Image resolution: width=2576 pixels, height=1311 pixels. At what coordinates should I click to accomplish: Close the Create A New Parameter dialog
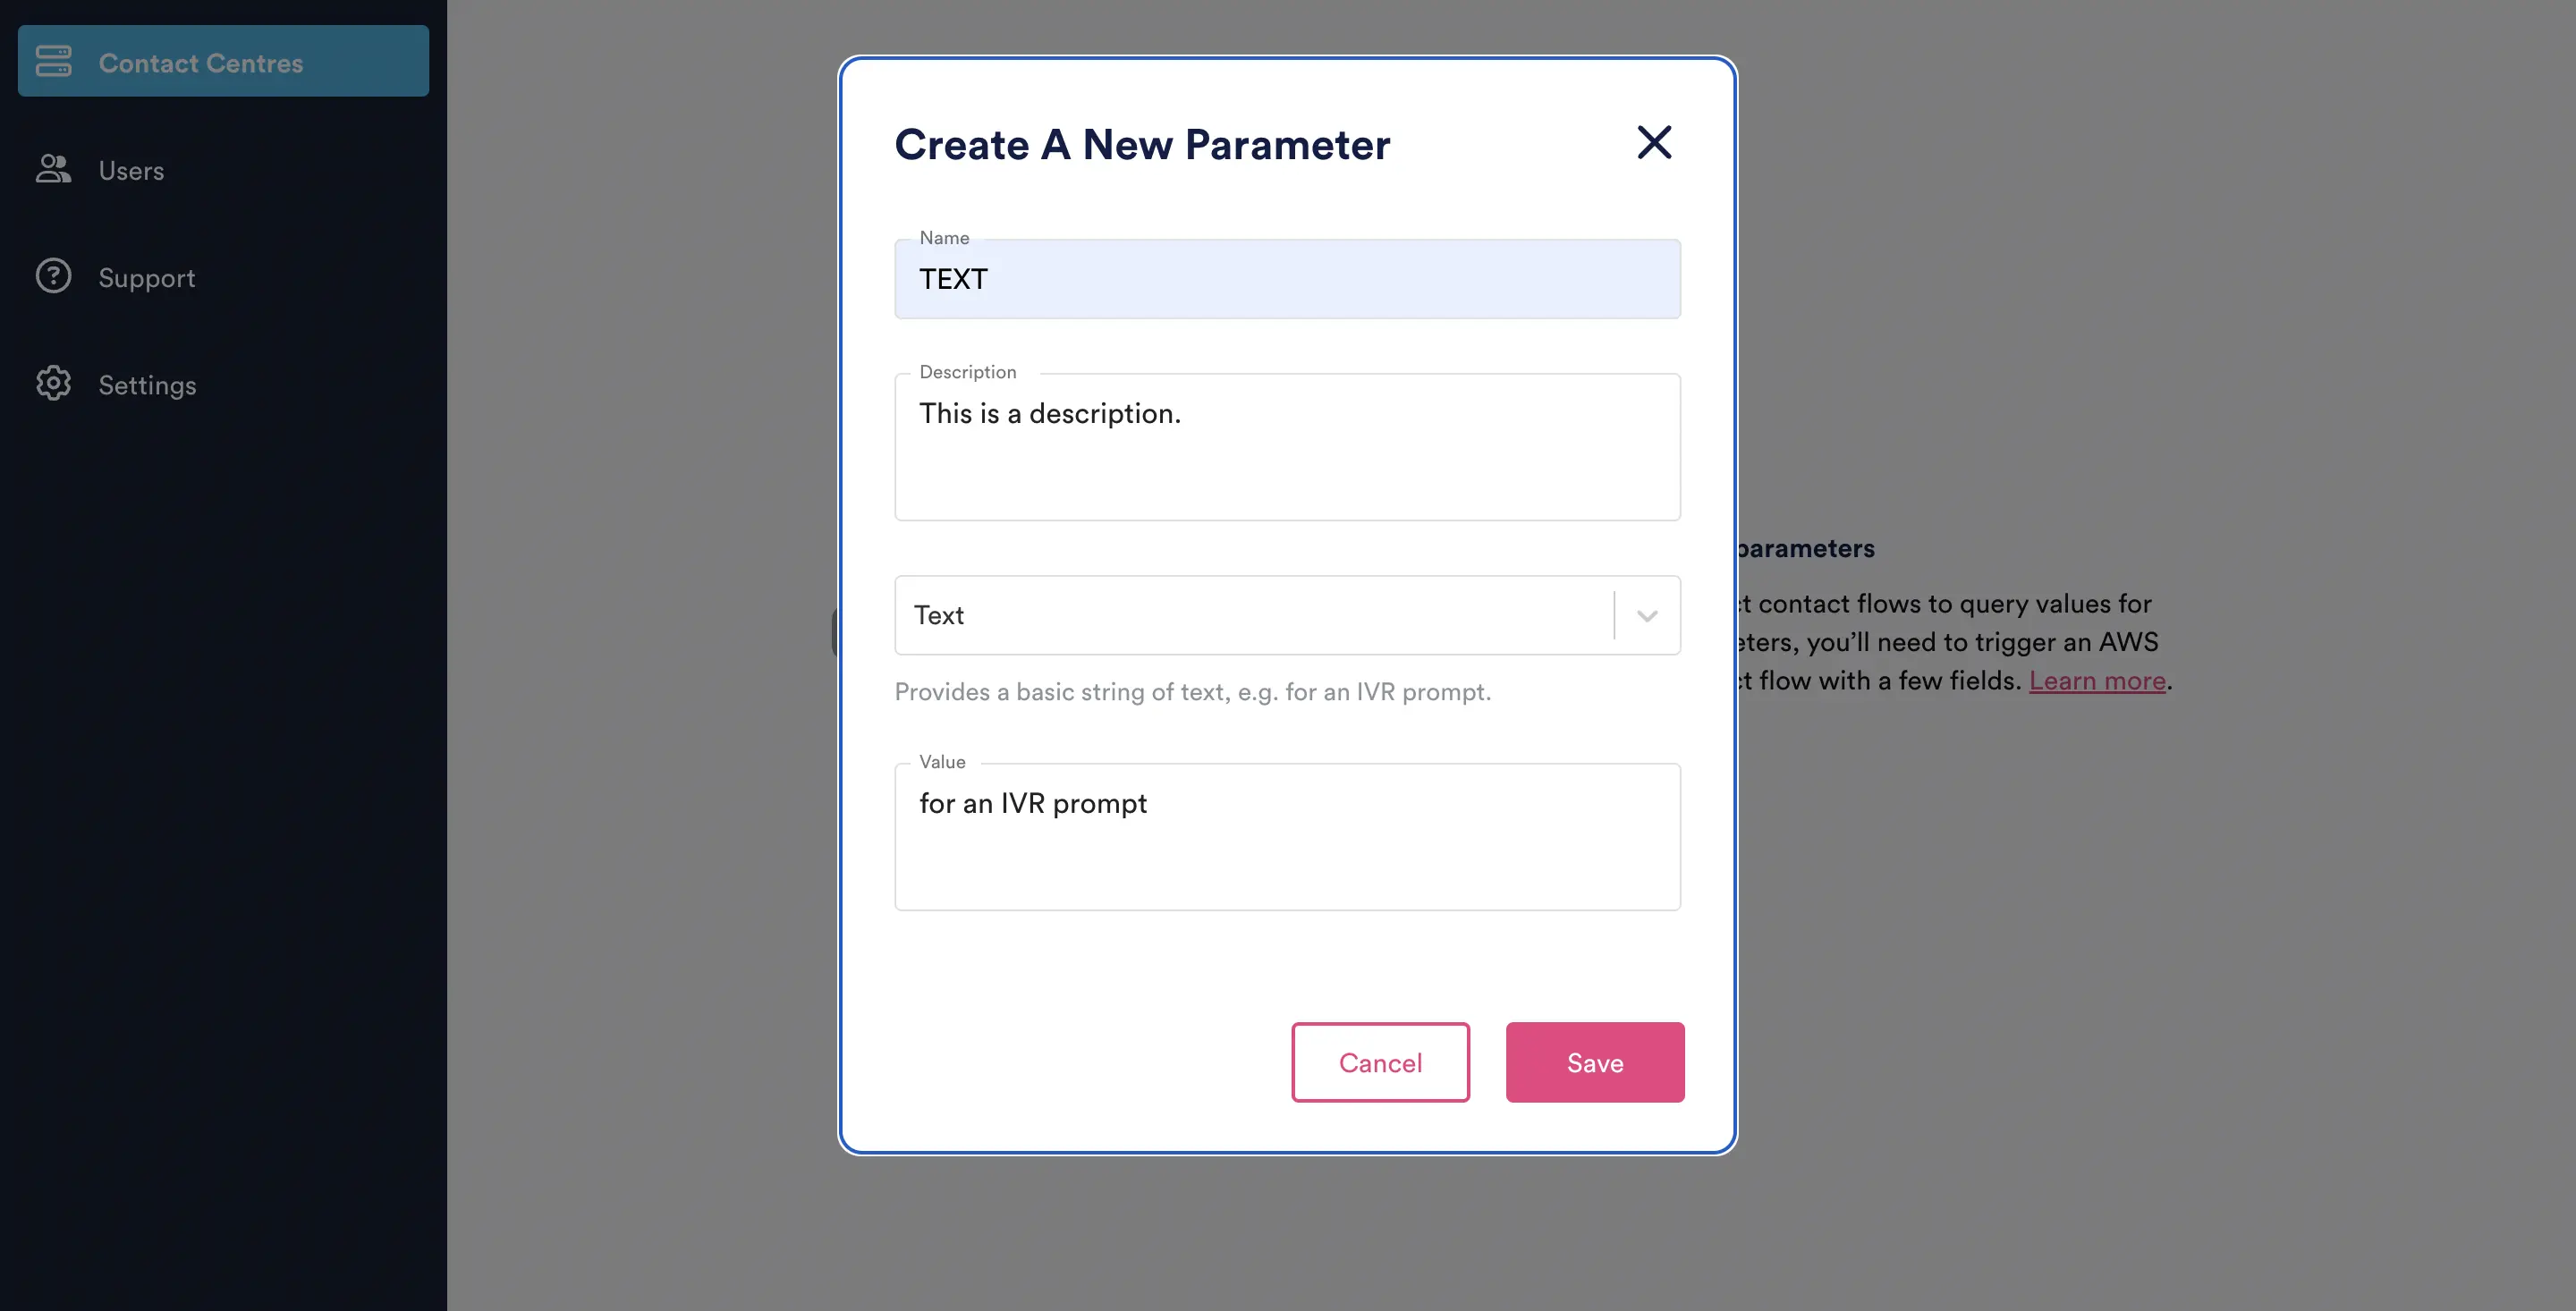(1653, 142)
